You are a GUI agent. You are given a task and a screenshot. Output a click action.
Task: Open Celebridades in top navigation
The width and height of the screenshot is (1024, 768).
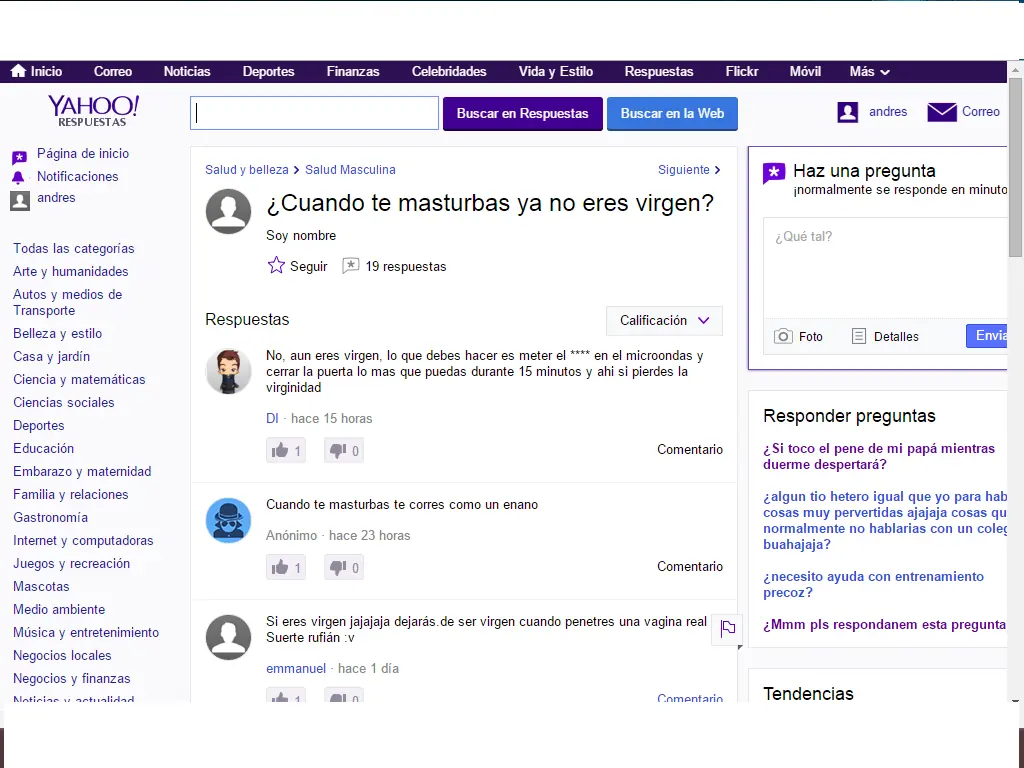pos(449,72)
